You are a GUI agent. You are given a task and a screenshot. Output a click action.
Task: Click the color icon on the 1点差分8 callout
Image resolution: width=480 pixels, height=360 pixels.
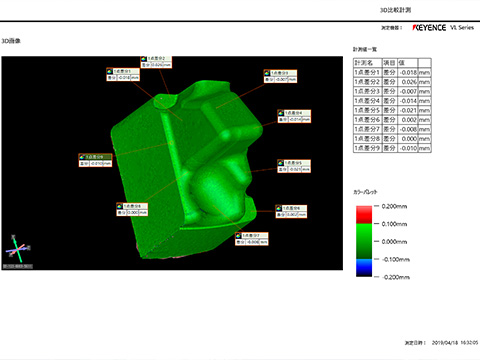pyautogui.click(x=120, y=206)
